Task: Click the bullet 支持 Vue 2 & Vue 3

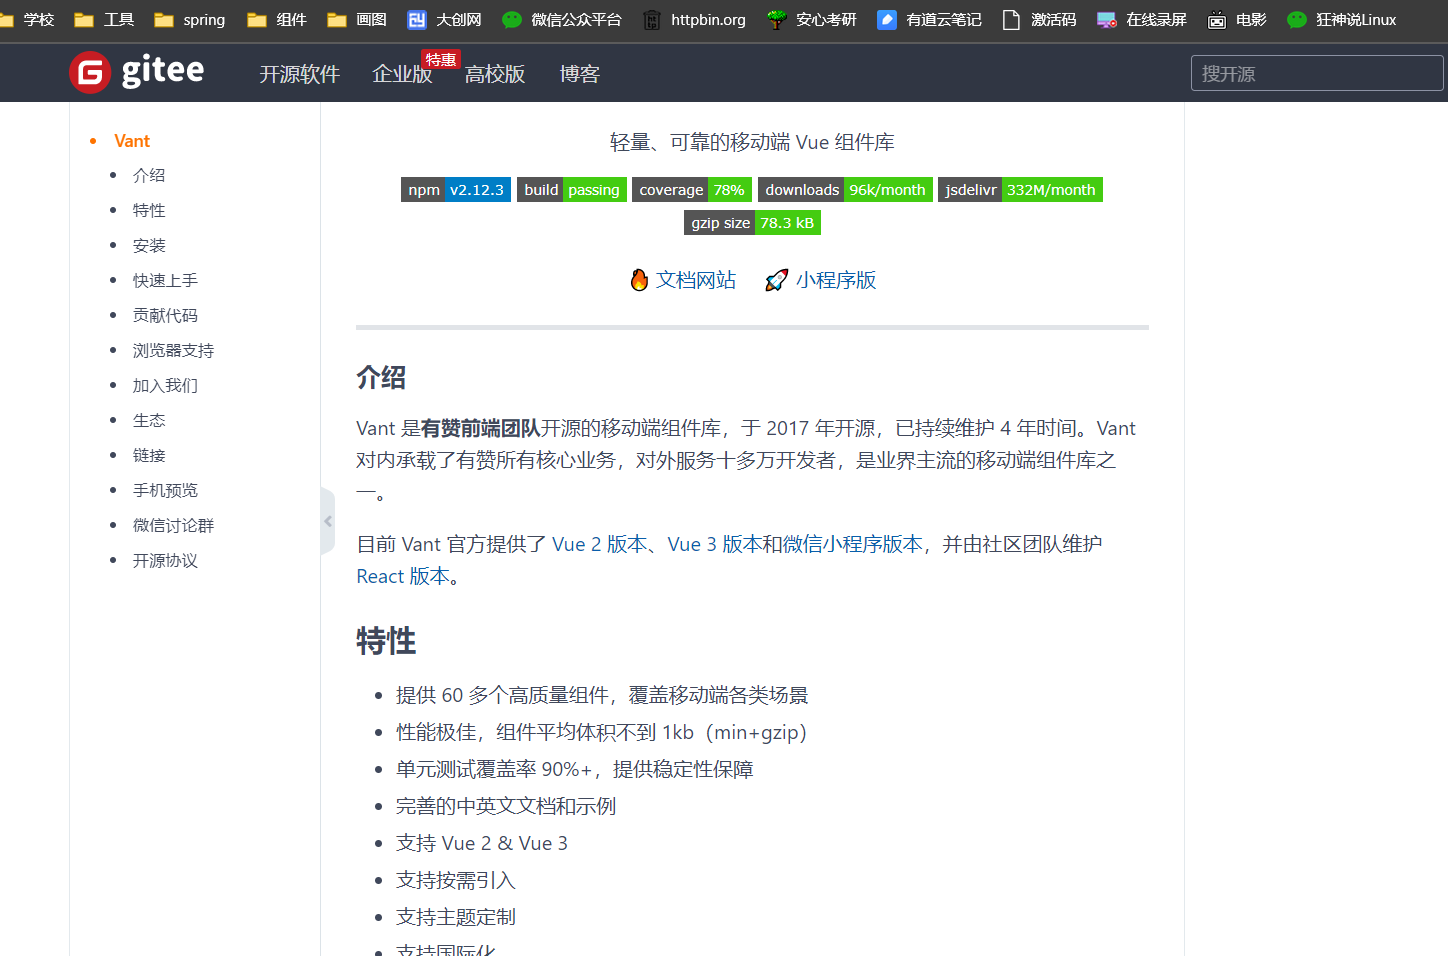Action: click(x=482, y=843)
